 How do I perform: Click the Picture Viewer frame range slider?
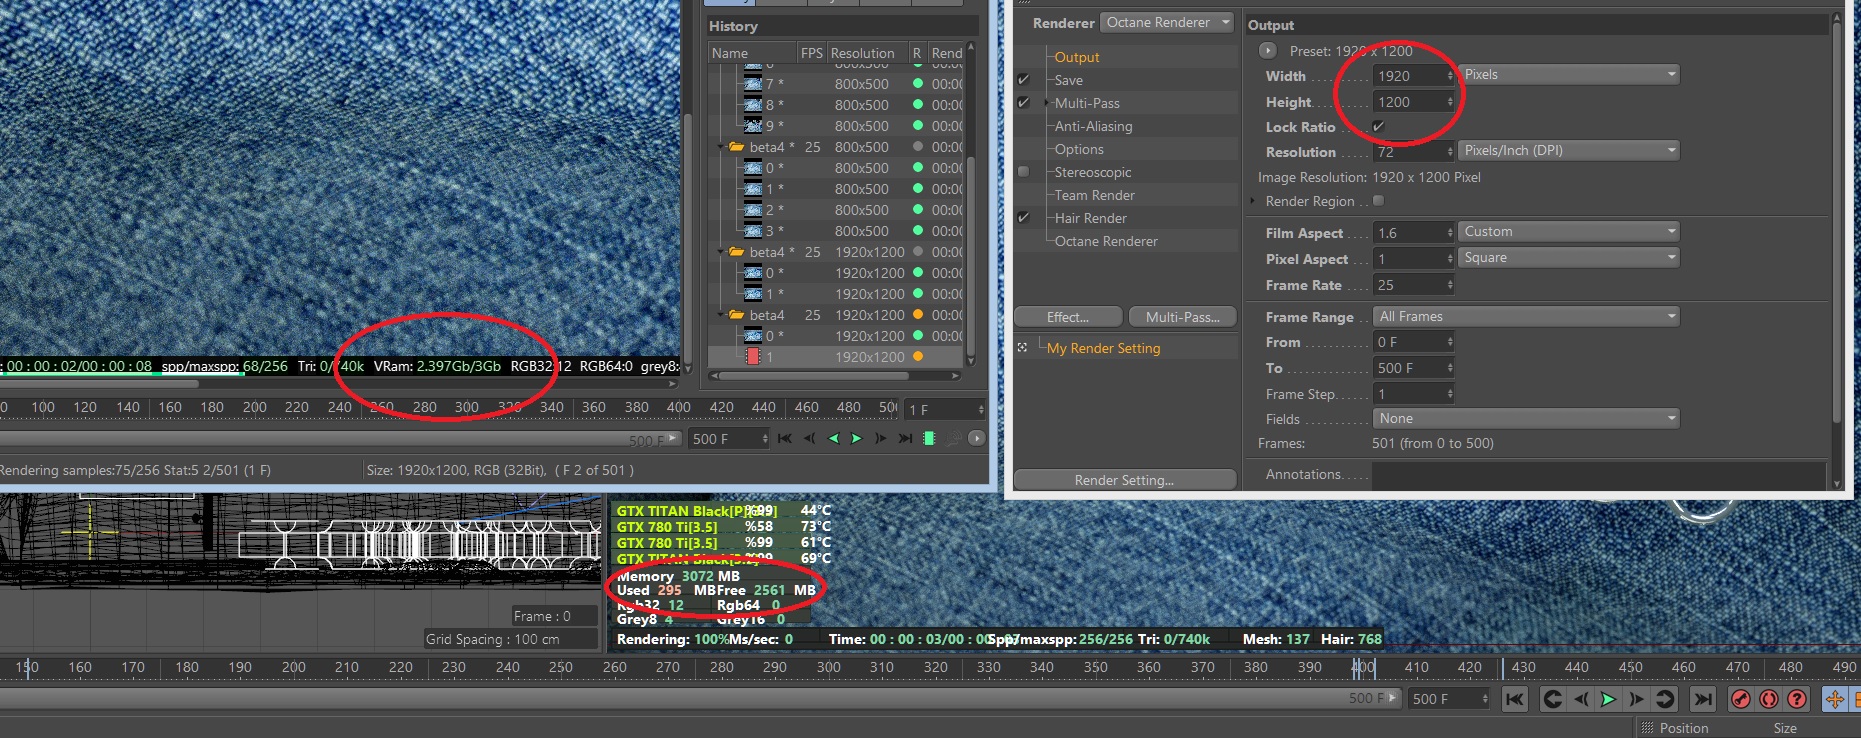click(x=340, y=439)
